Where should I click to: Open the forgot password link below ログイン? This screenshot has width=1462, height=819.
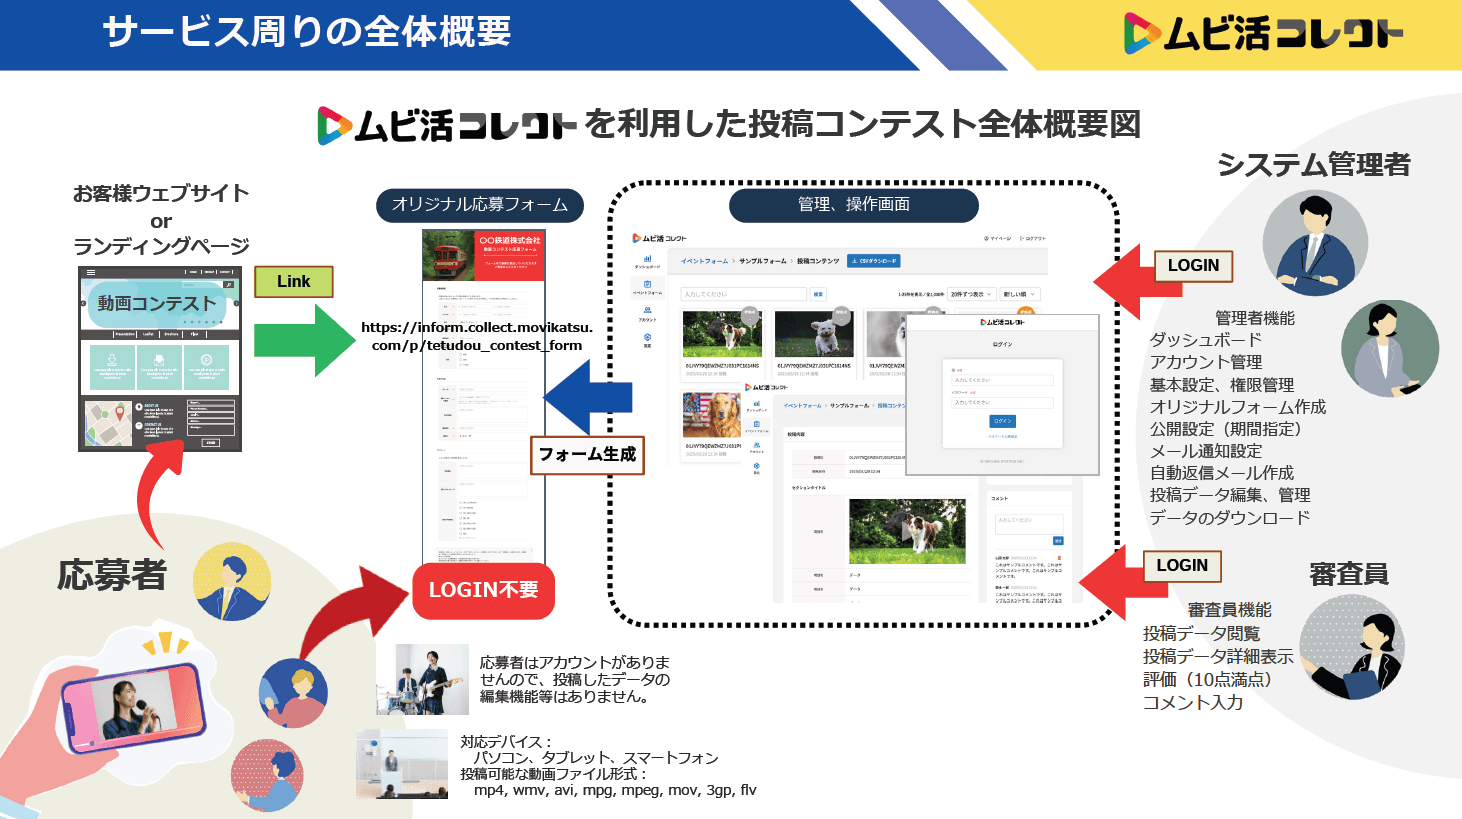click(1003, 436)
